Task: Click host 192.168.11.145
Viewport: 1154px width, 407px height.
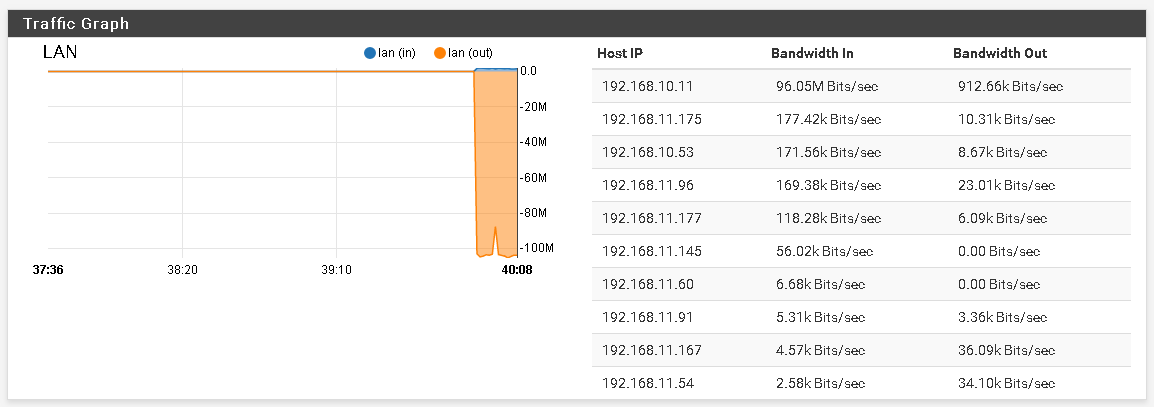Action: tap(652, 251)
